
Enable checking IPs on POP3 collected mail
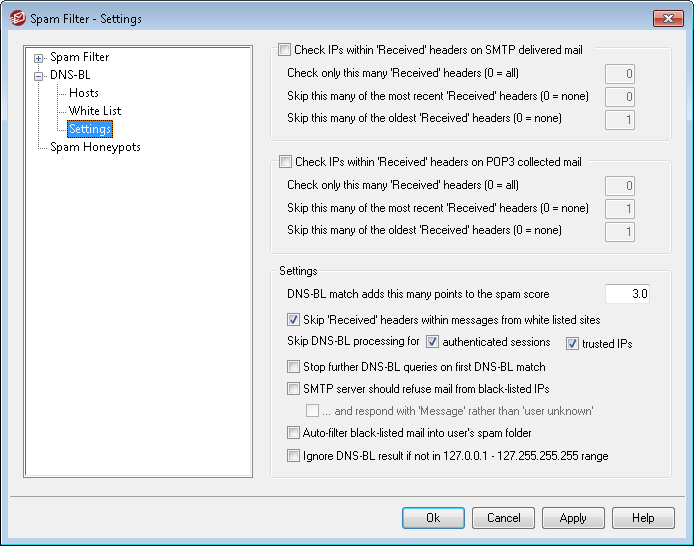click(285, 161)
